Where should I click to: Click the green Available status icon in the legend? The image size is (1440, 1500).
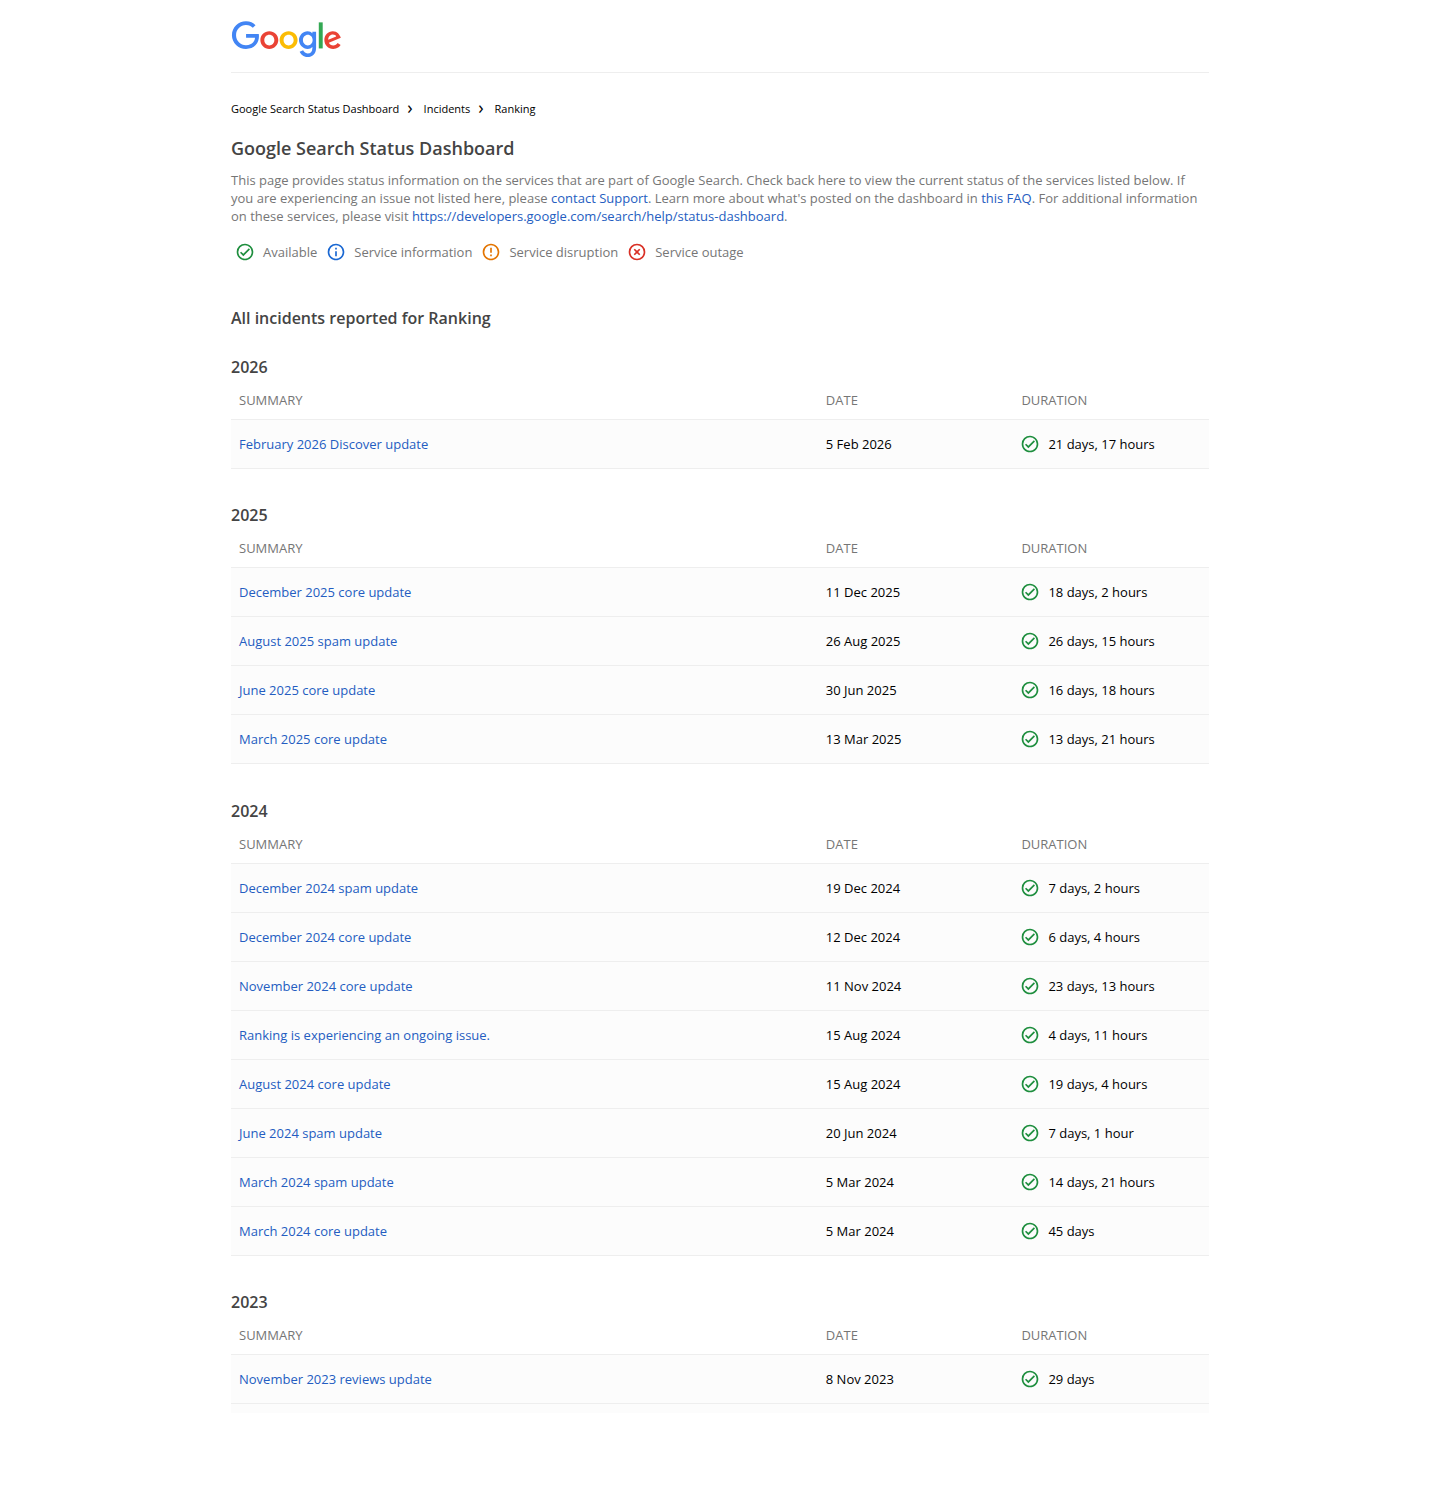[245, 252]
